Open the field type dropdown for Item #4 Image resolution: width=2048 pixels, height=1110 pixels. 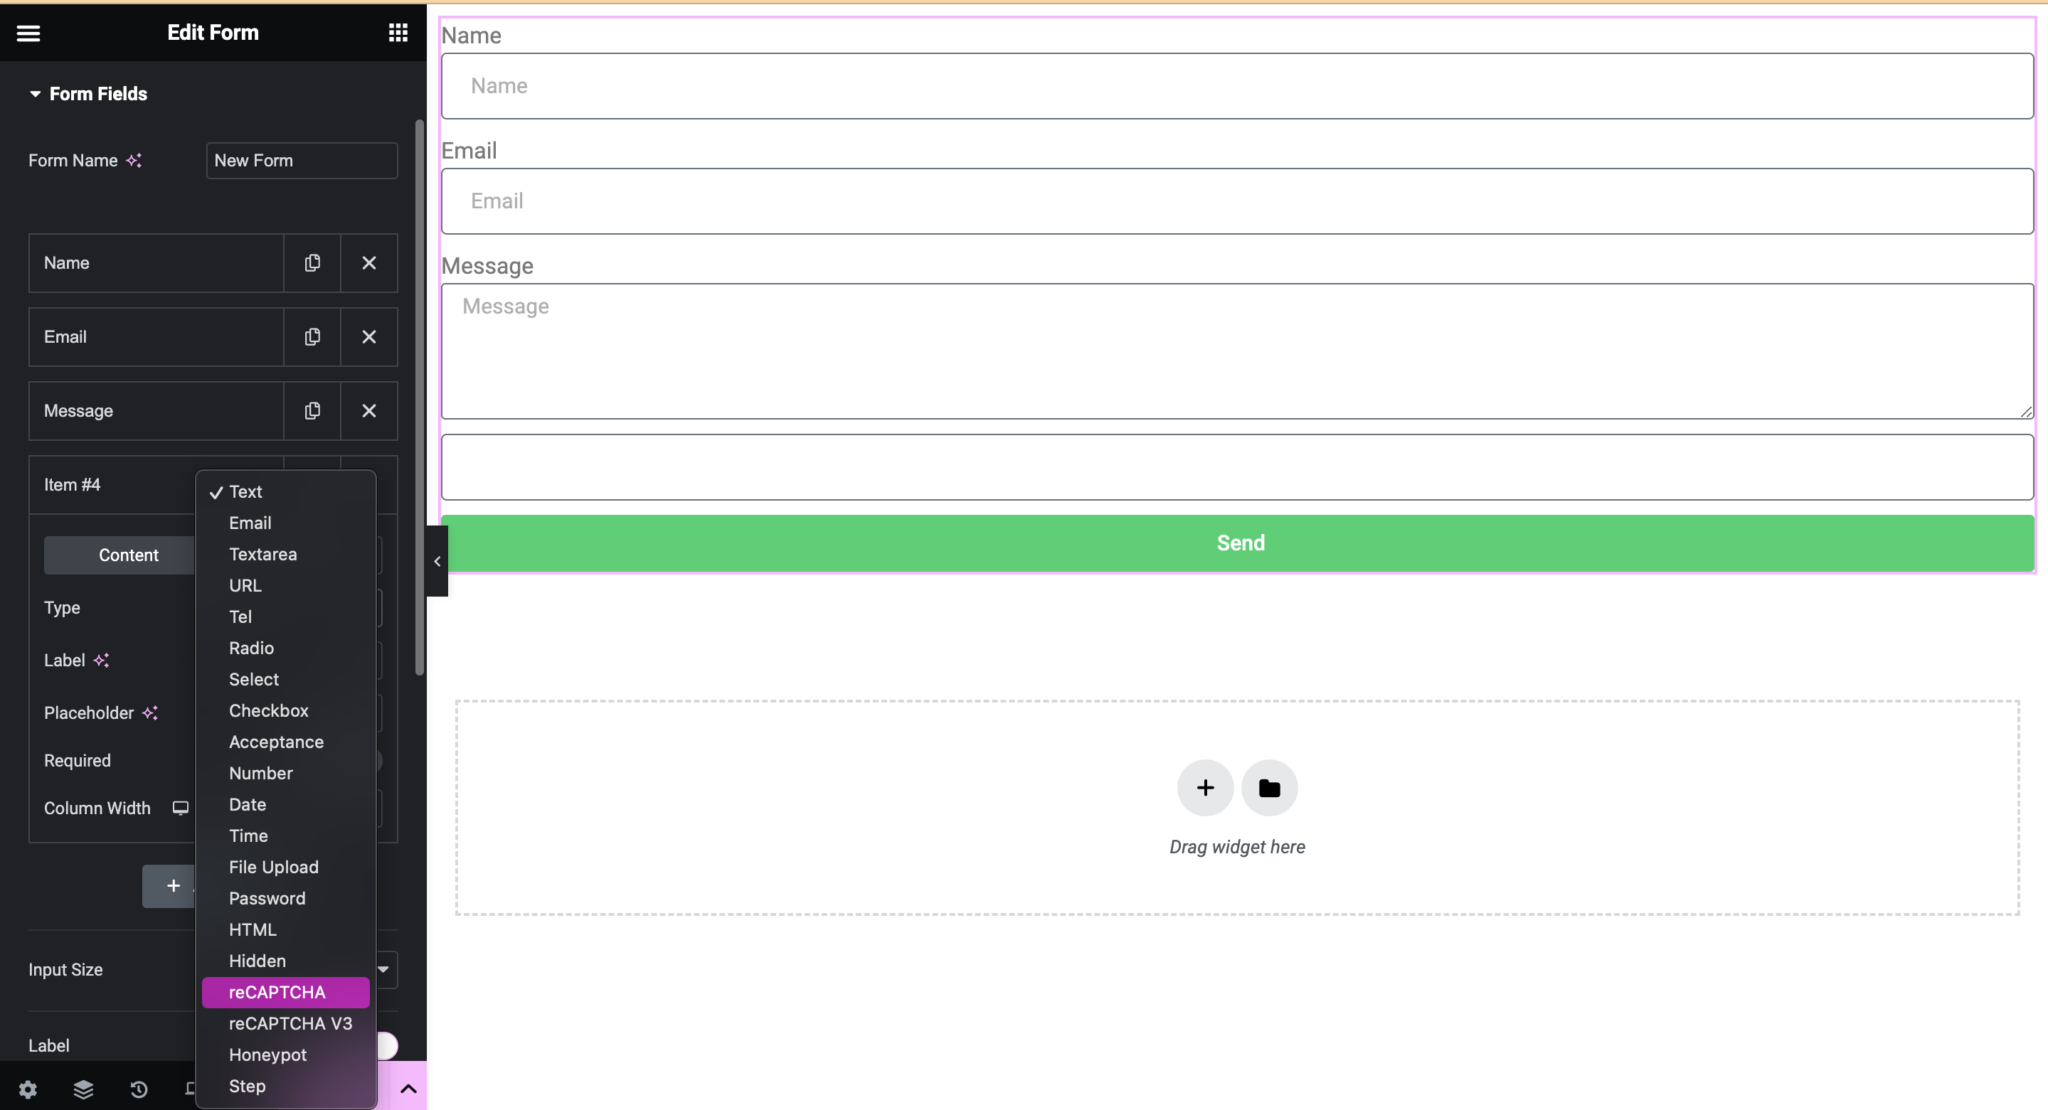click(302, 608)
